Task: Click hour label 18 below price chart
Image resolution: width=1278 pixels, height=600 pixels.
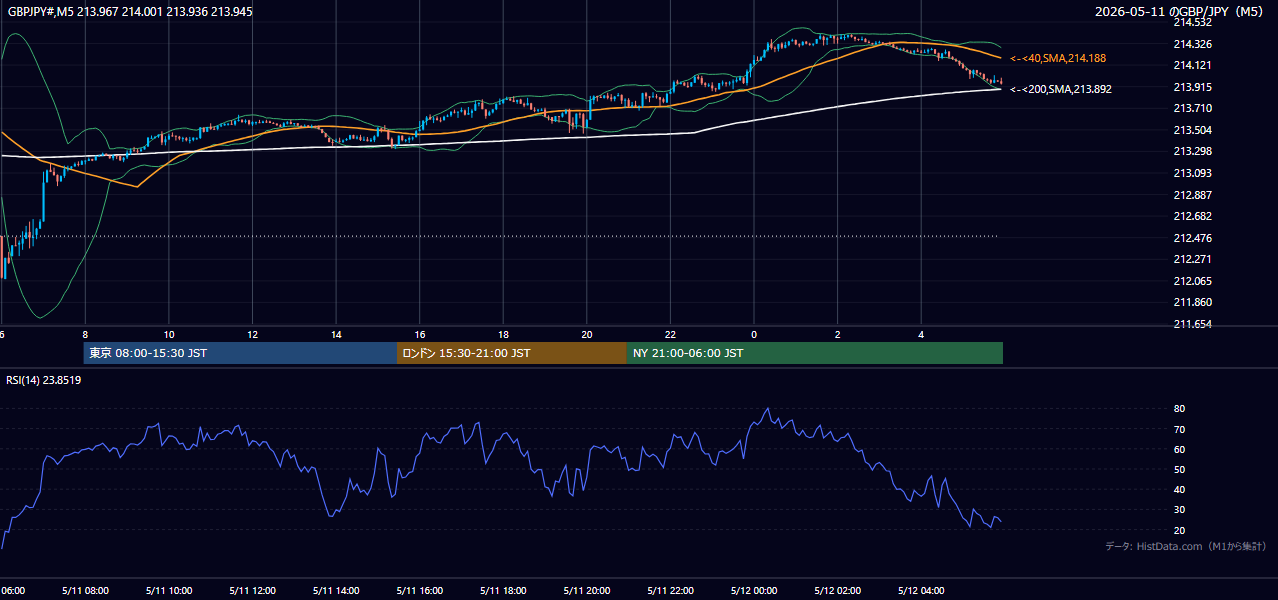Action: tap(504, 334)
